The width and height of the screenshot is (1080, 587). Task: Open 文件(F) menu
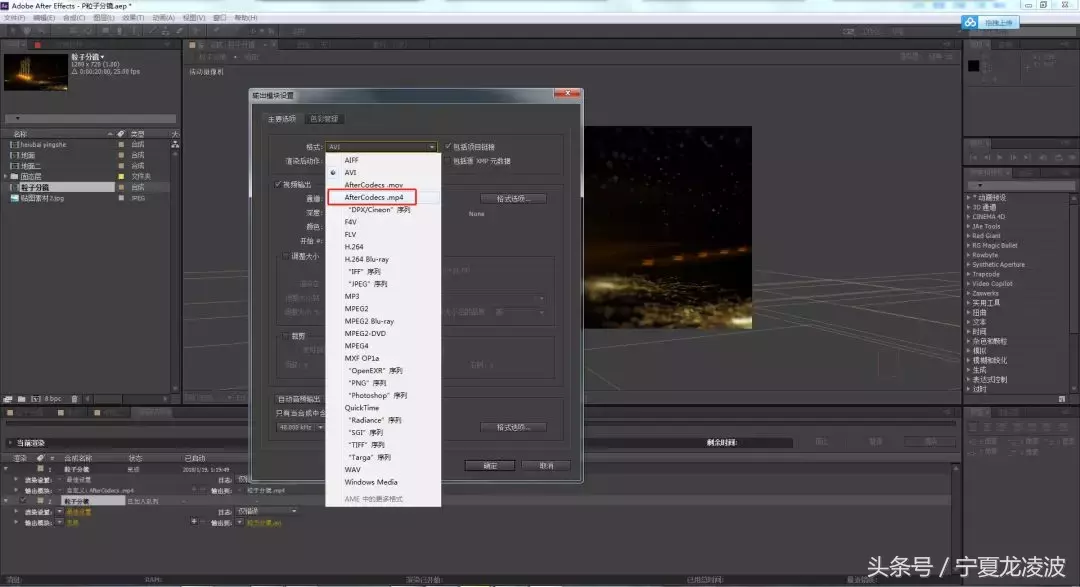(14, 18)
